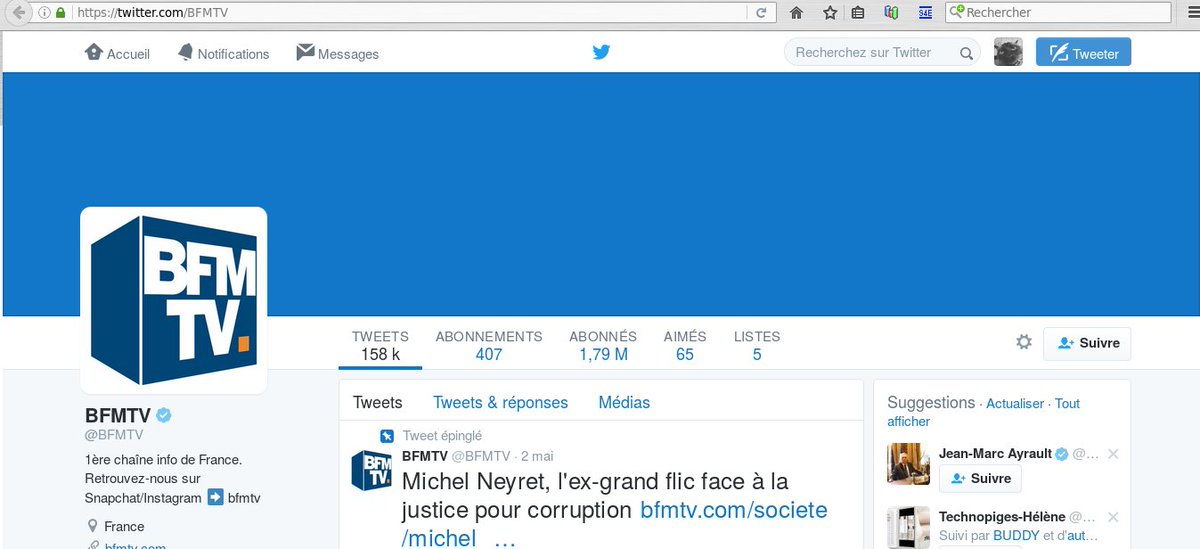The height and width of the screenshot is (549, 1200).
Task: Open the Tout afficher suggestions link
Action: (x=984, y=412)
